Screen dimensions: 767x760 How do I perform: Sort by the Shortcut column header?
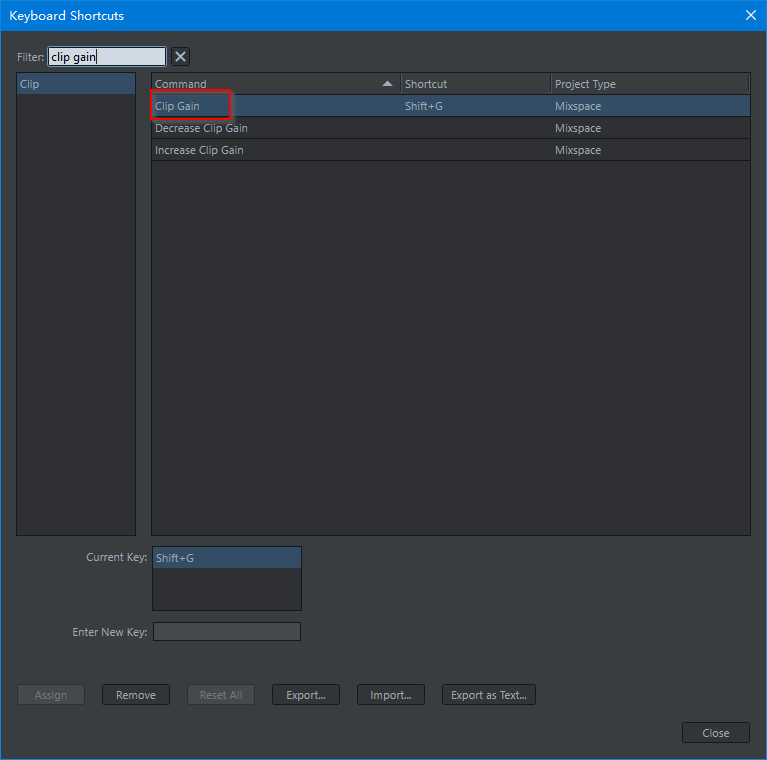(475, 84)
